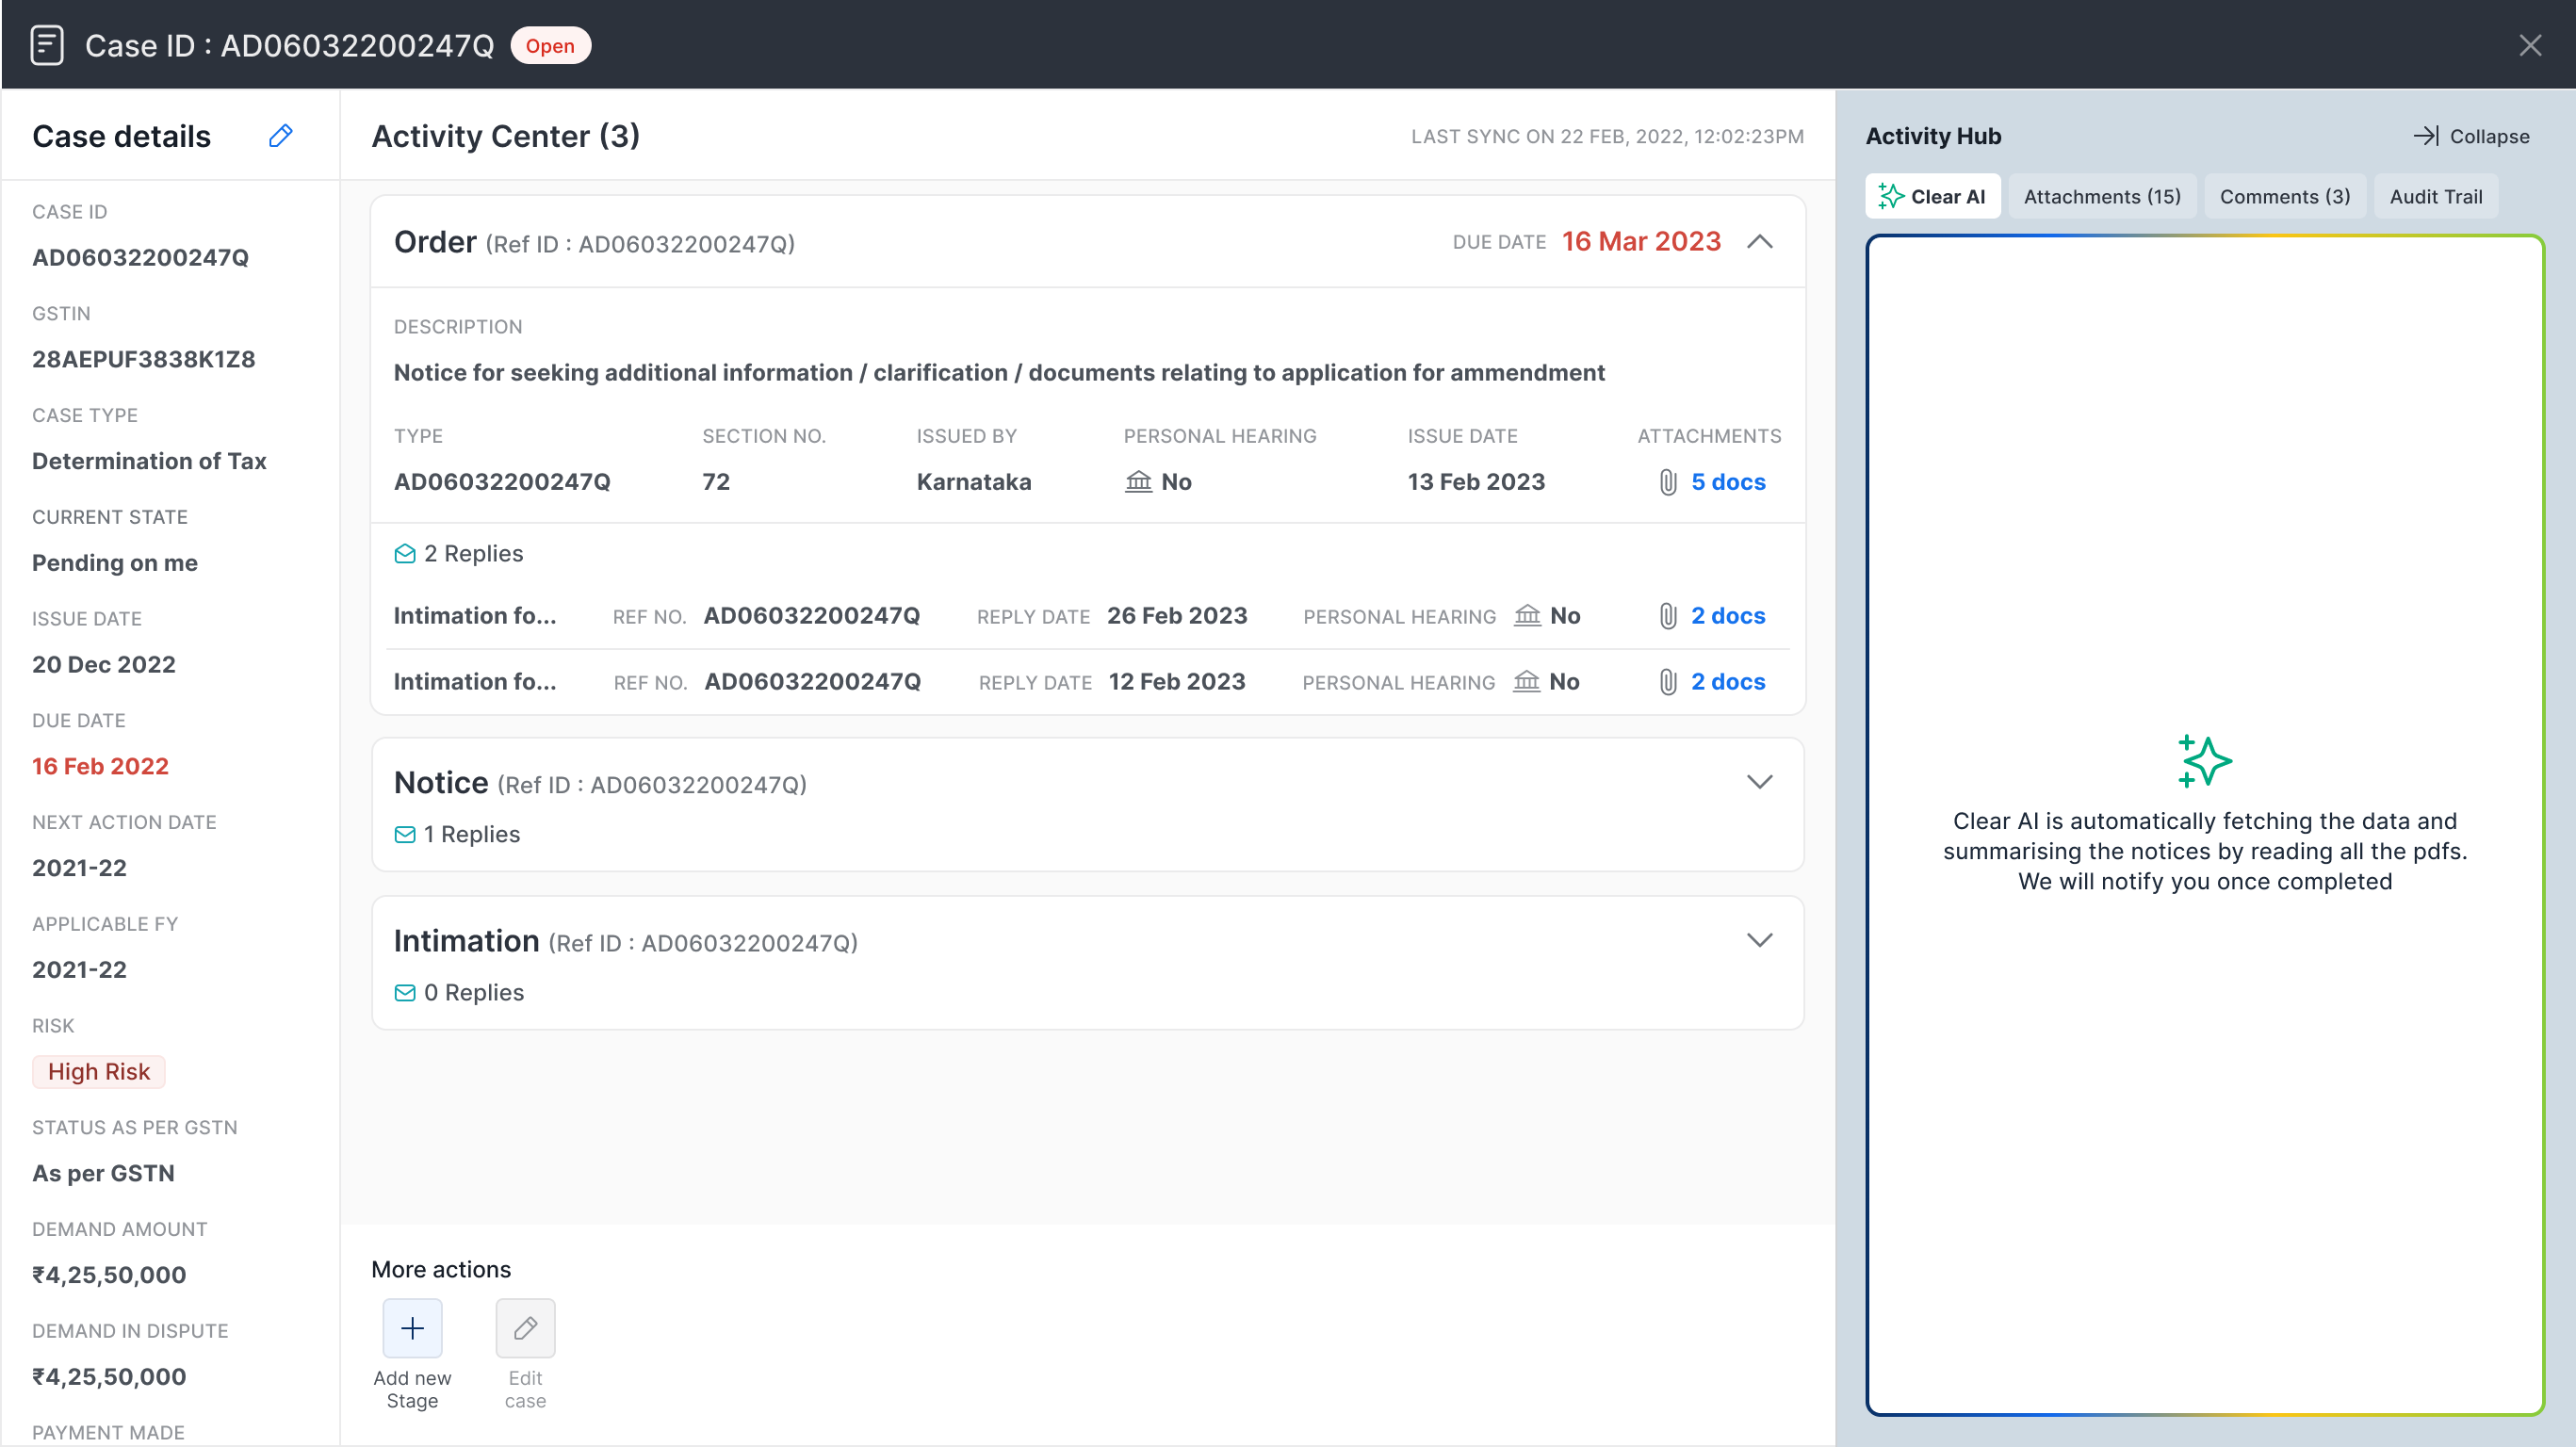Click the Collapse label in Activity Hub
The image size is (2576, 1447).
coord(2489,136)
